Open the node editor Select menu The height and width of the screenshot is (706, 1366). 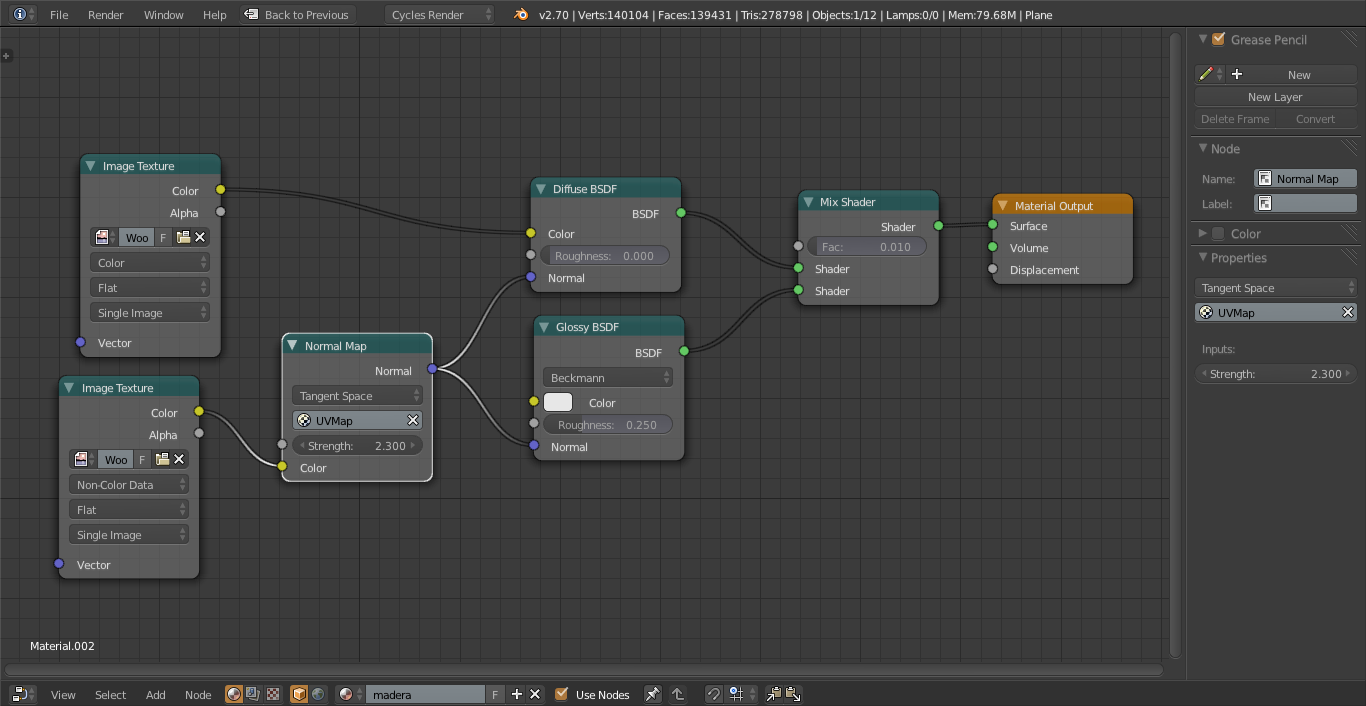click(x=111, y=695)
